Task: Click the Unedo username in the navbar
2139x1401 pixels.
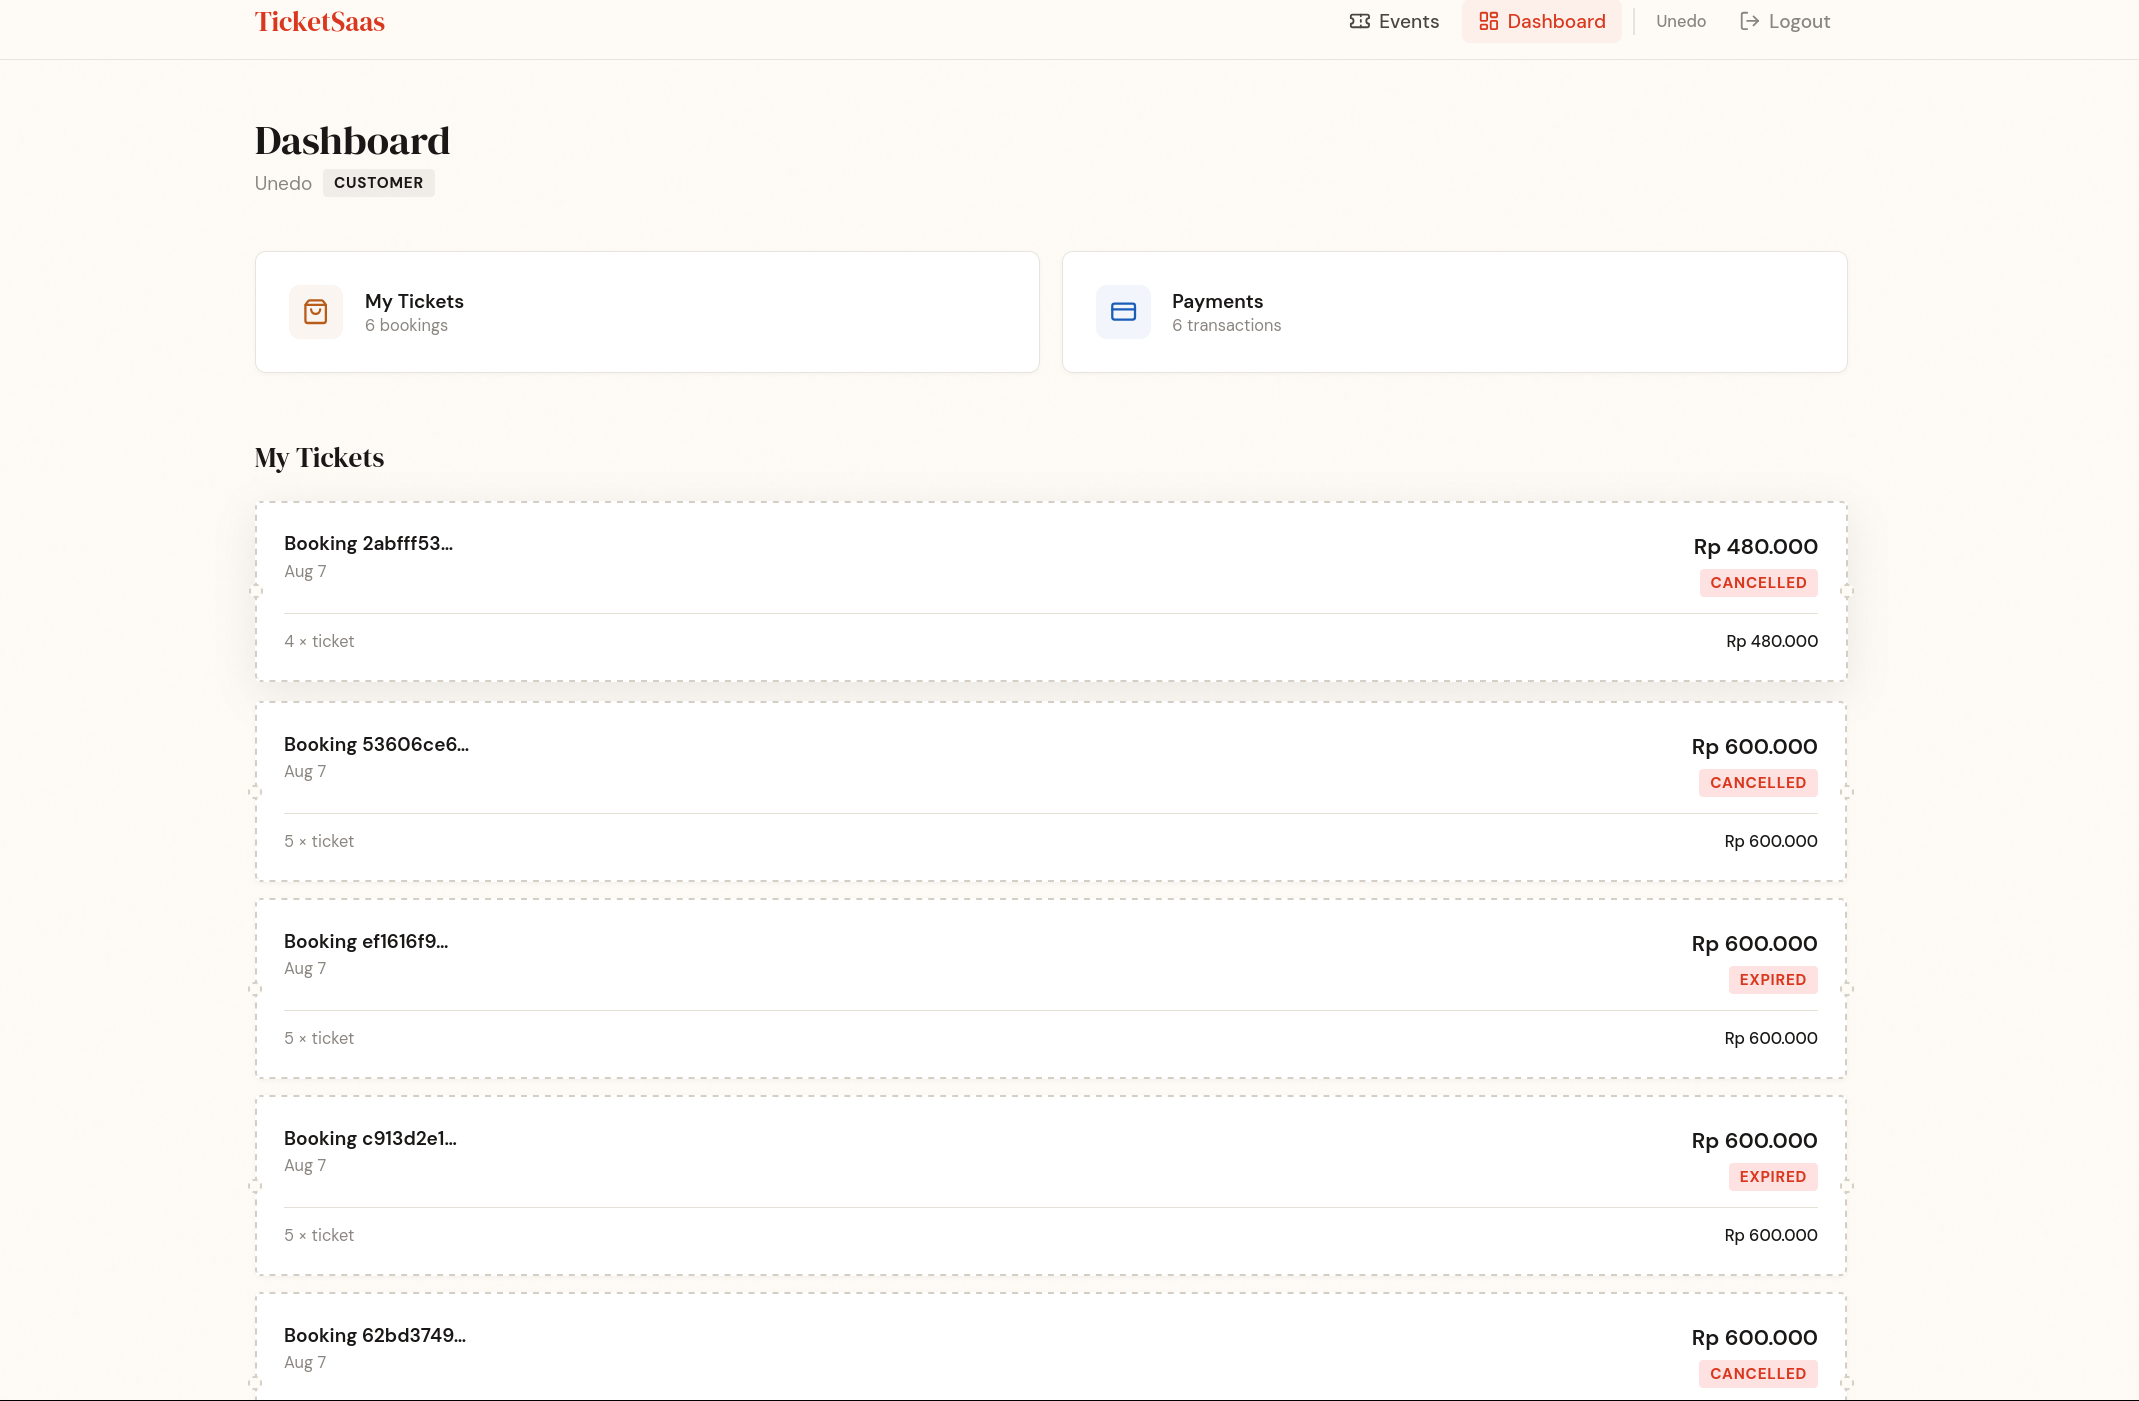Action: (1680, 21)
